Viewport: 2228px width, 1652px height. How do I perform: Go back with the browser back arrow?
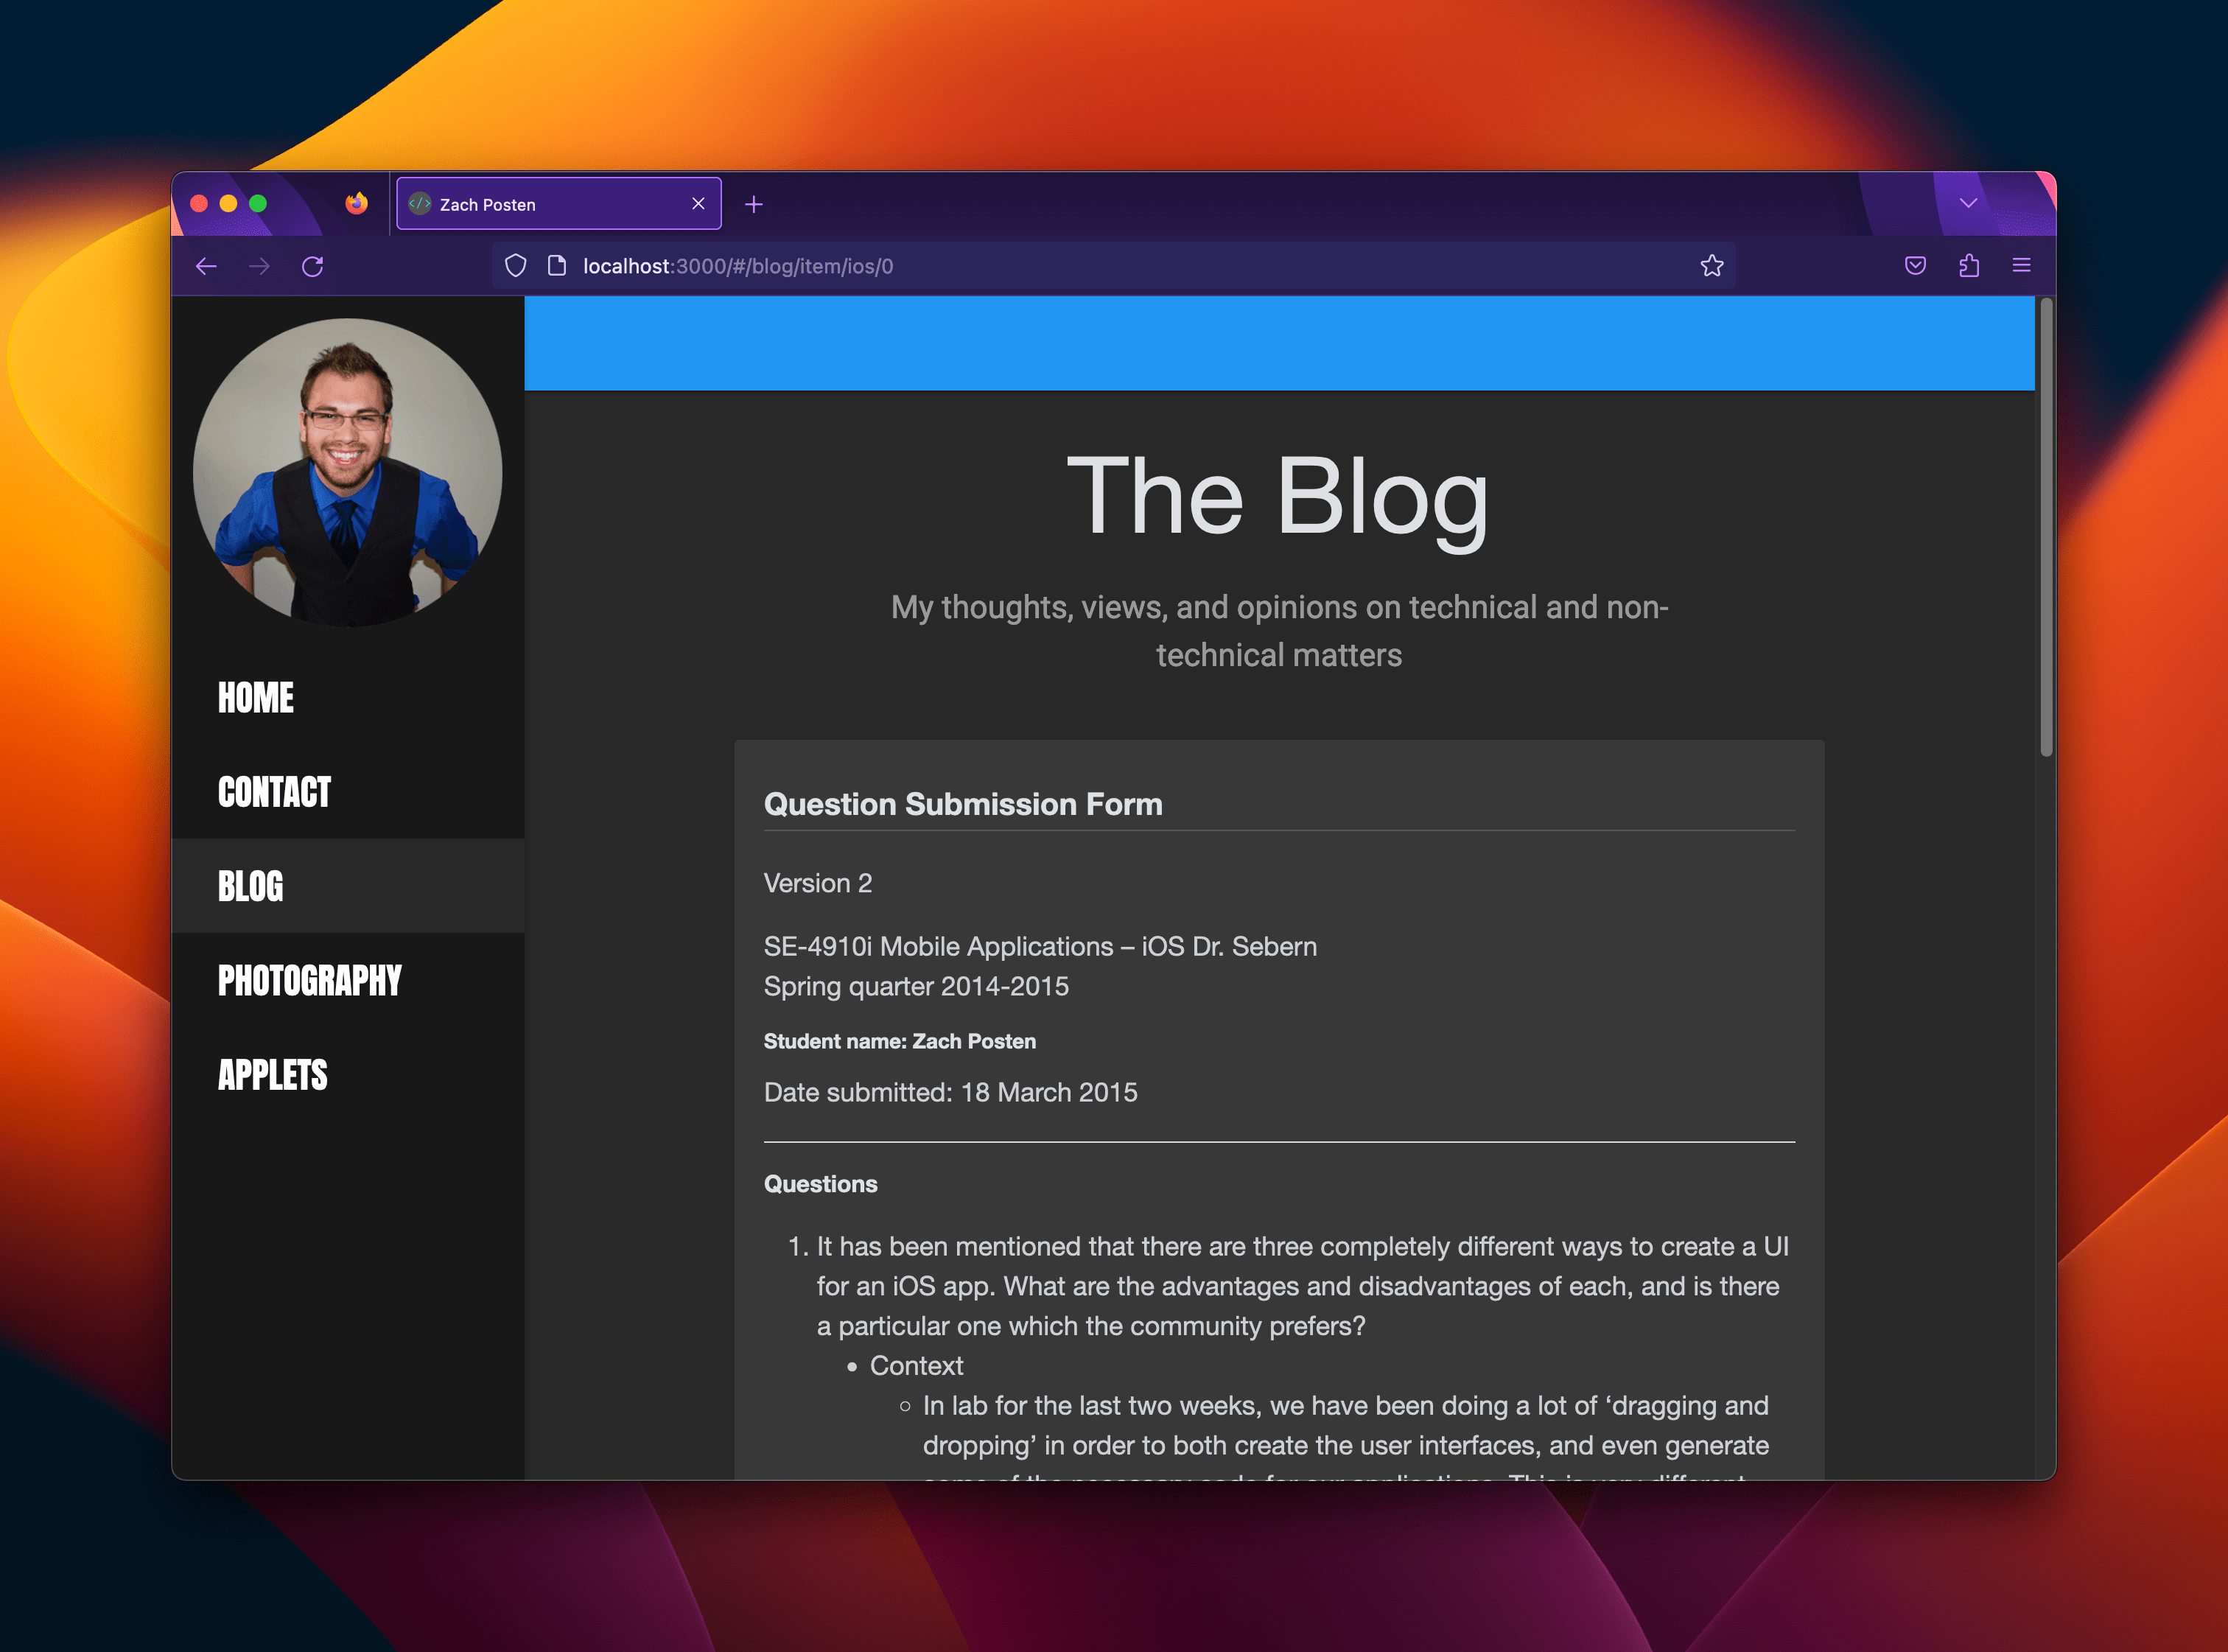coord(206,266)
